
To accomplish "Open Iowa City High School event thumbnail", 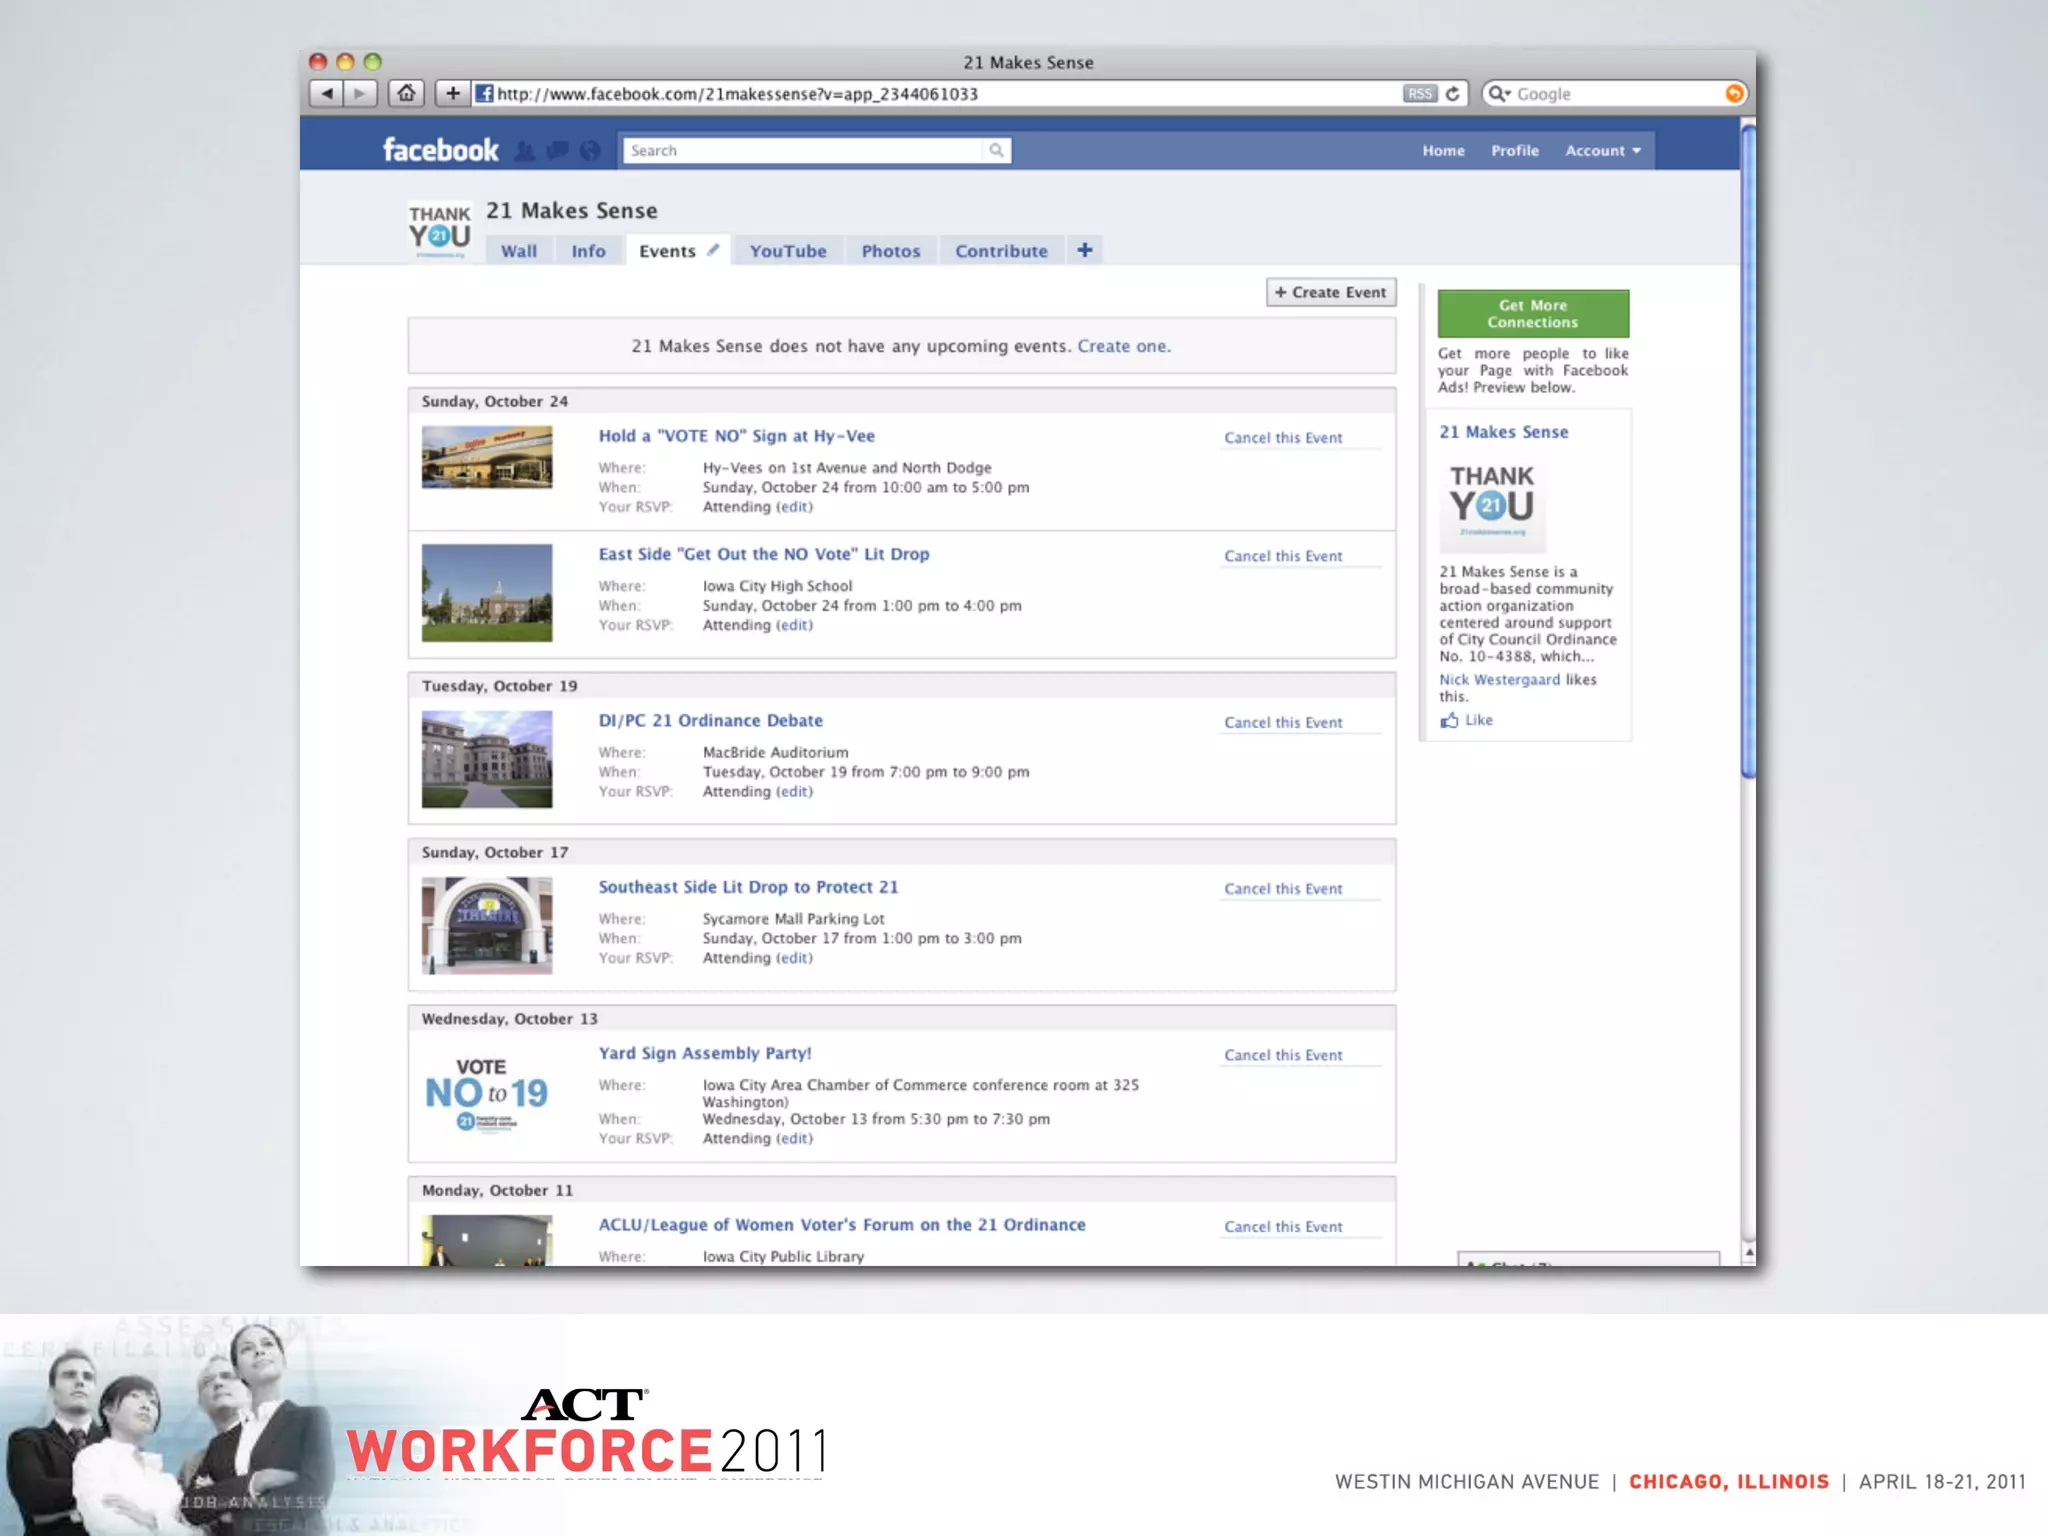I will click(x=487, y=593).
